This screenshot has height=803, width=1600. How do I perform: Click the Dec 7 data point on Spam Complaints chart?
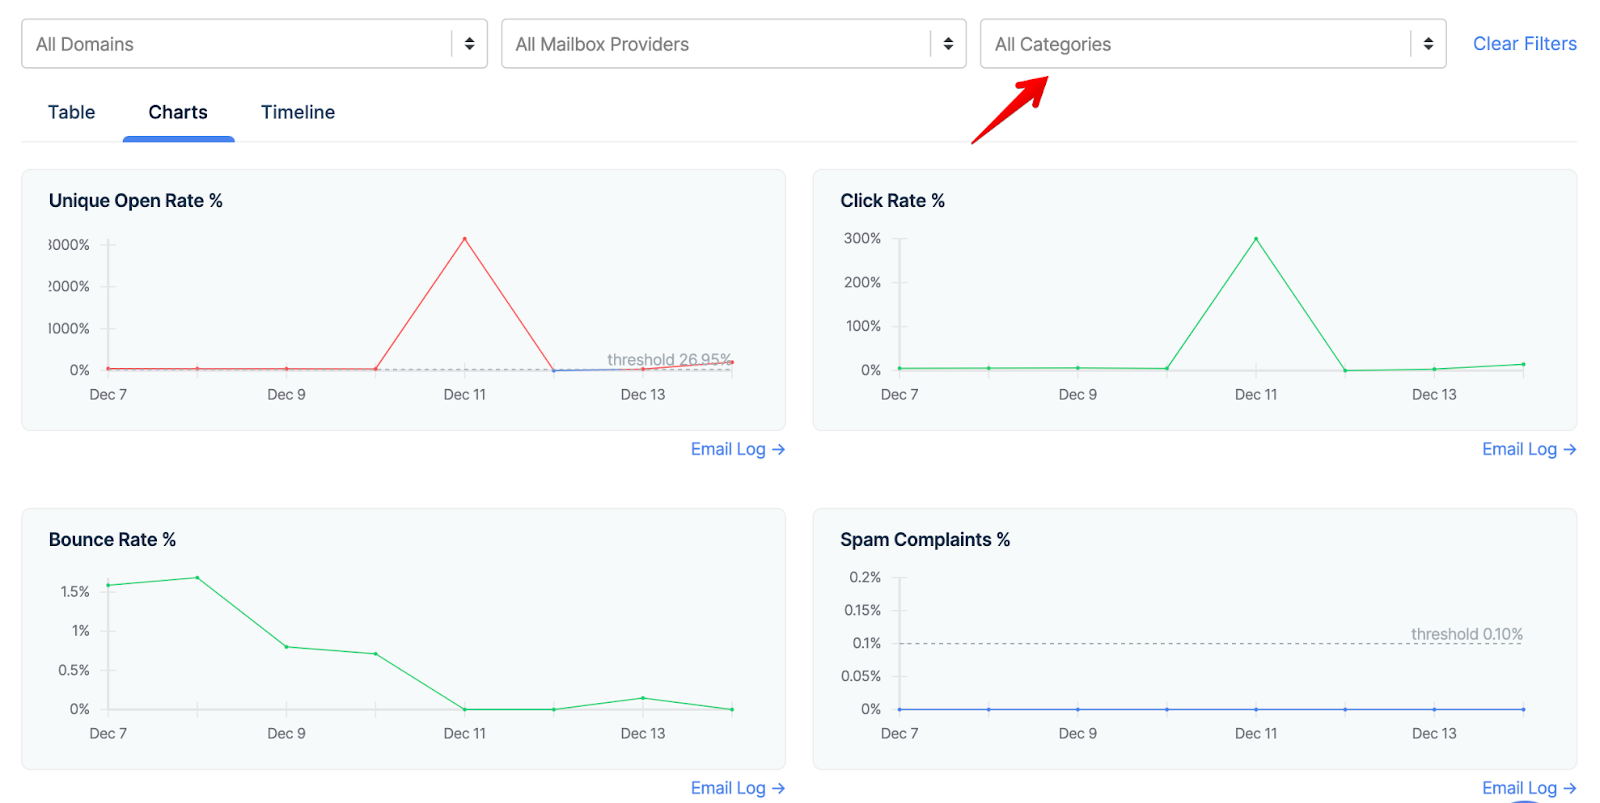(900, 709)
